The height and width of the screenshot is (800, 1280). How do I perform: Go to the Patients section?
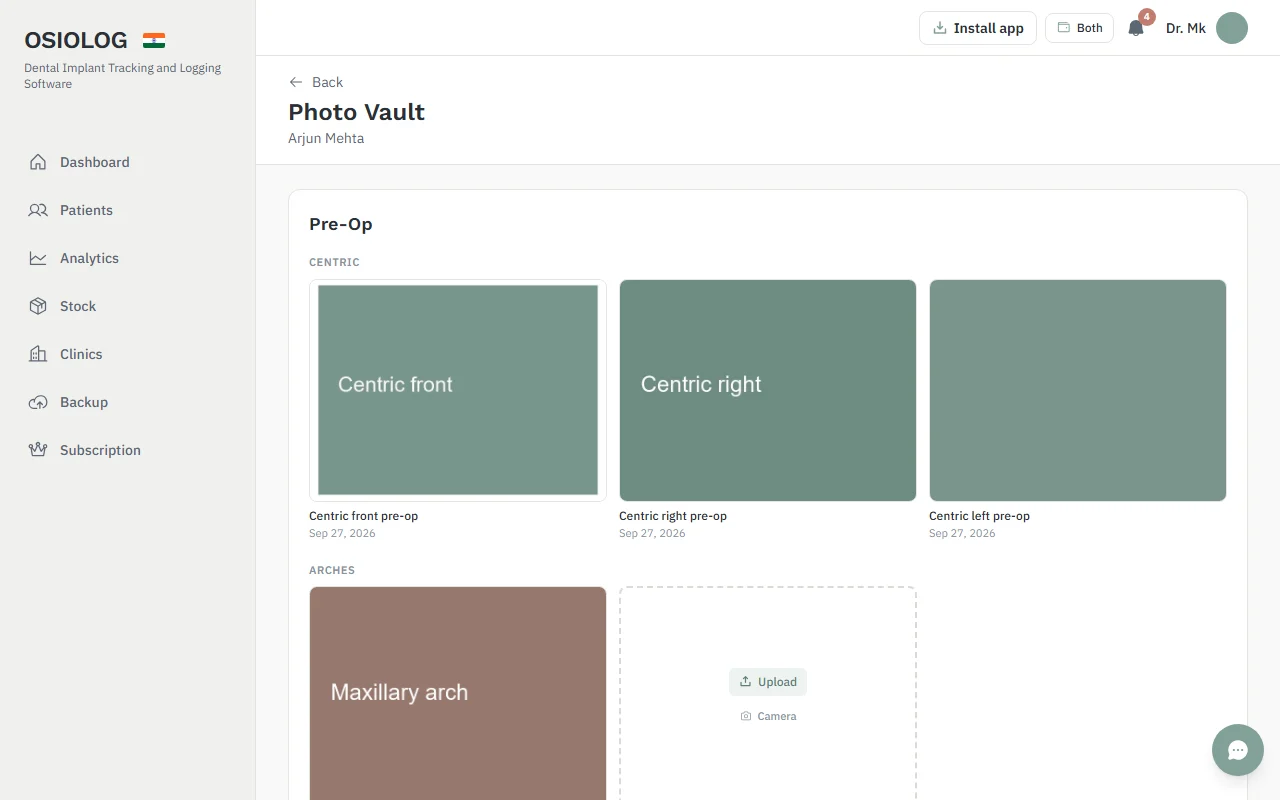pyautogui.click(x=127, y=210)
